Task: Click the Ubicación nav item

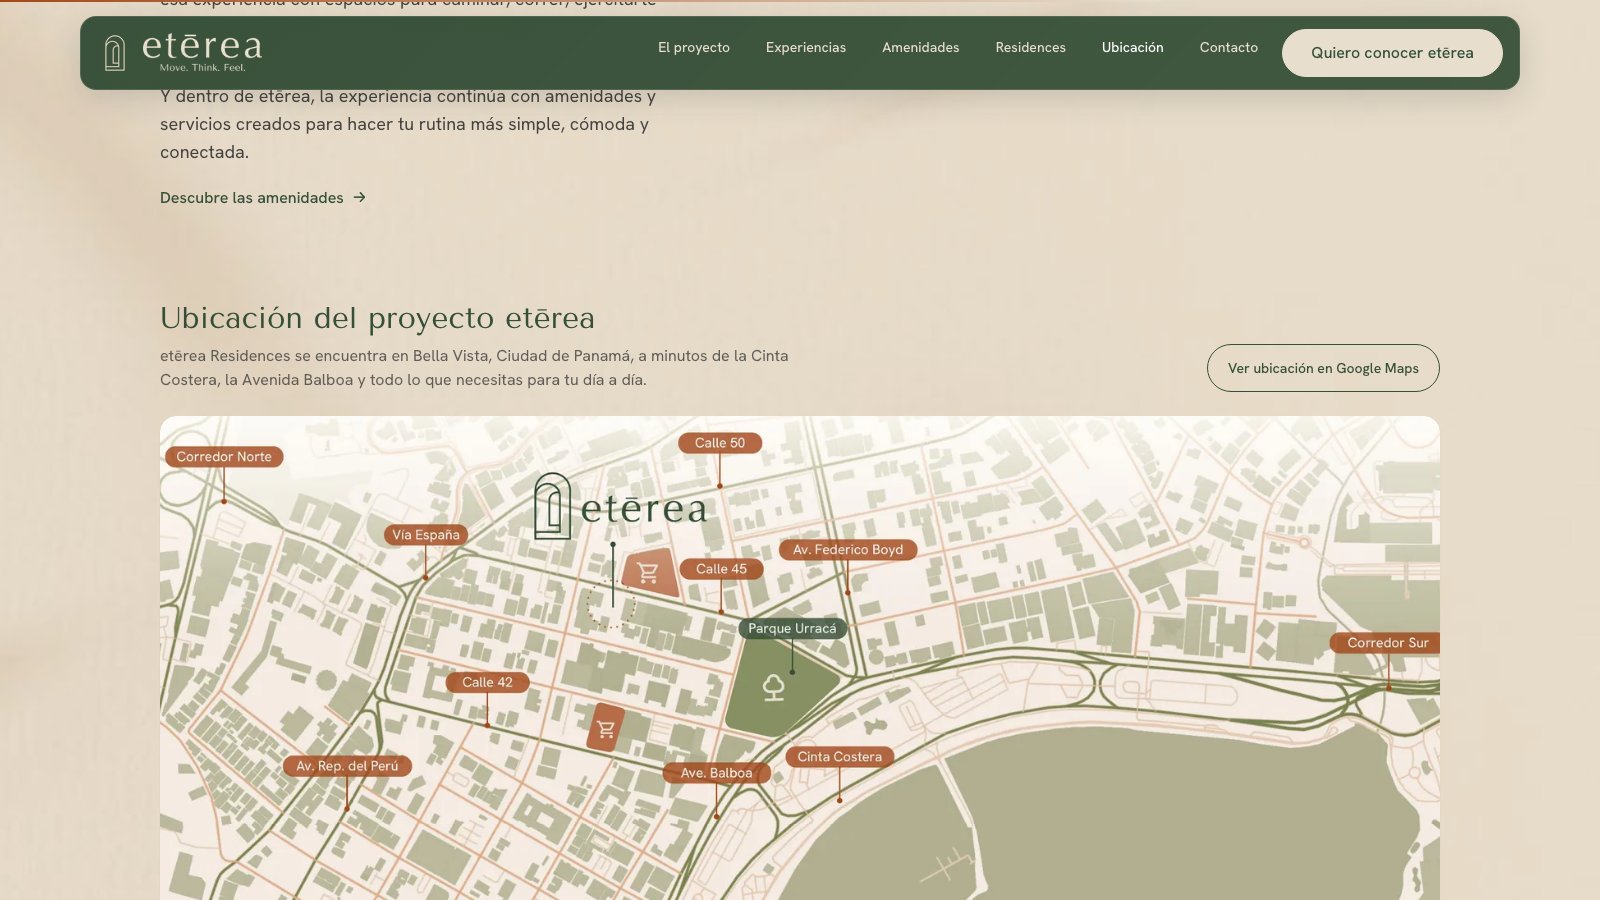Action: pos(1133,48)
